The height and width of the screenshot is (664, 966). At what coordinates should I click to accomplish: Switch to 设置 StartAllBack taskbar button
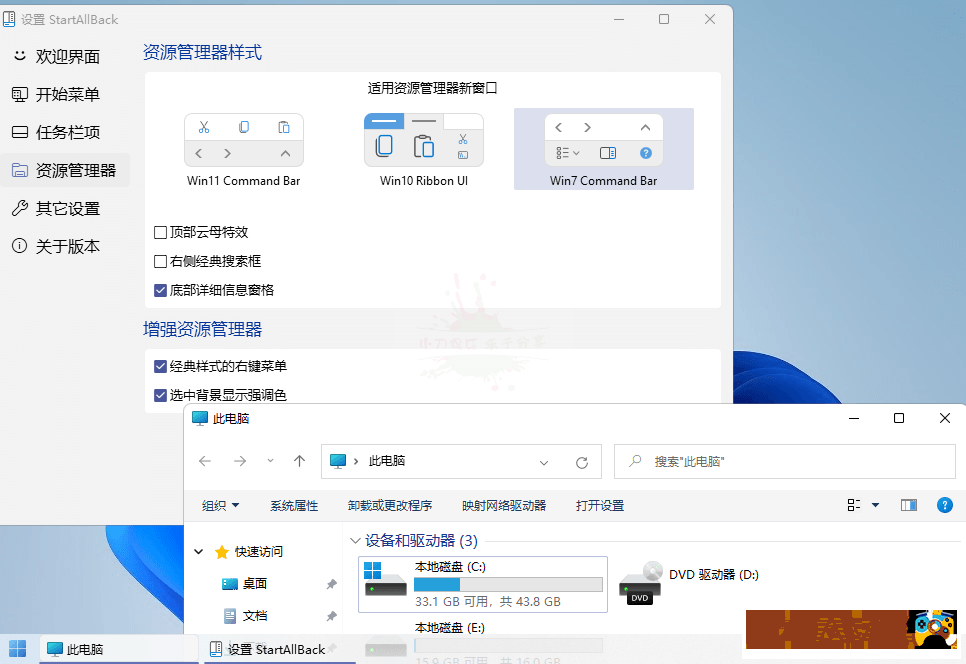[280, 649]
